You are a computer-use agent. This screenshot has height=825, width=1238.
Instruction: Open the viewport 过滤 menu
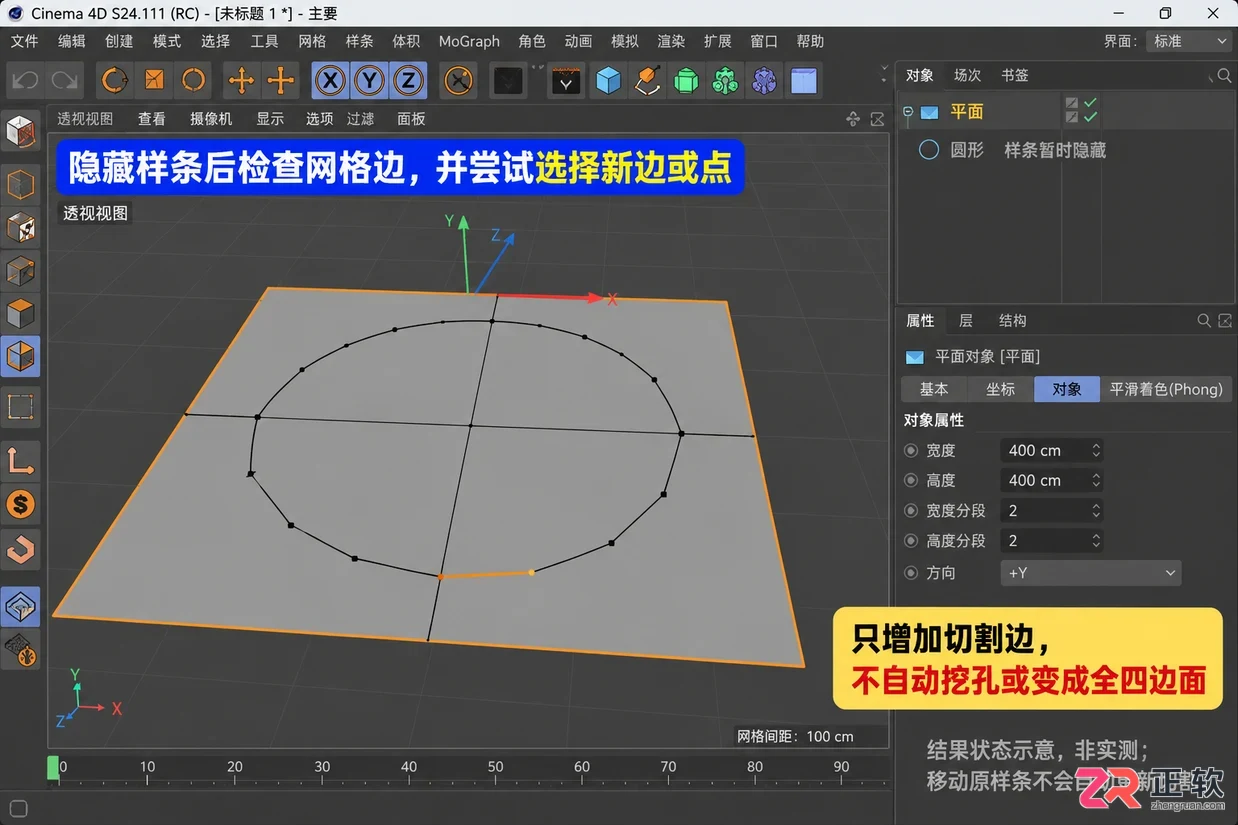(x=360, y=118)
